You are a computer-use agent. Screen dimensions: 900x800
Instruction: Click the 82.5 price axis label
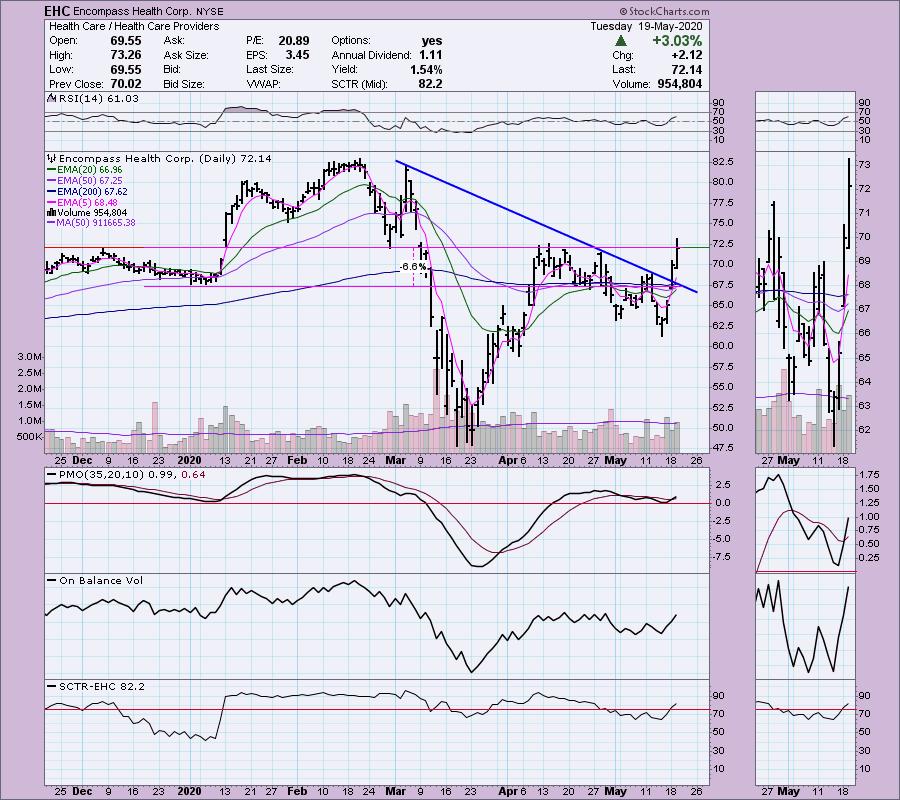tap(723, 162)
